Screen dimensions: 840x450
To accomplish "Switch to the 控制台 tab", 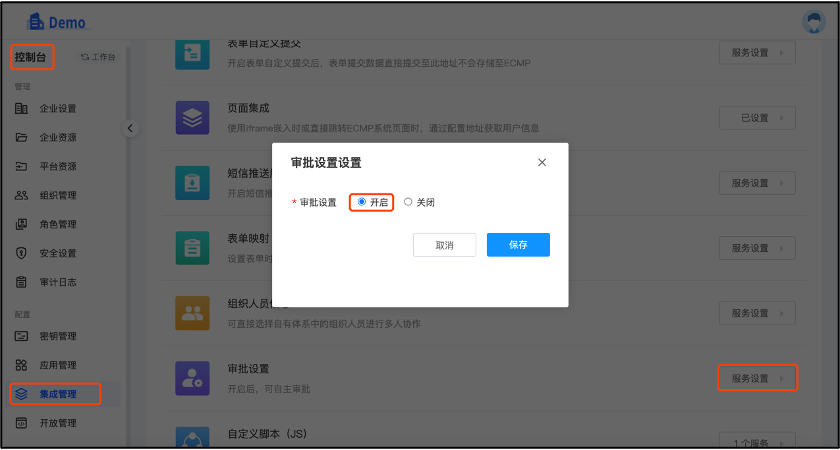I will click(32, 57).
